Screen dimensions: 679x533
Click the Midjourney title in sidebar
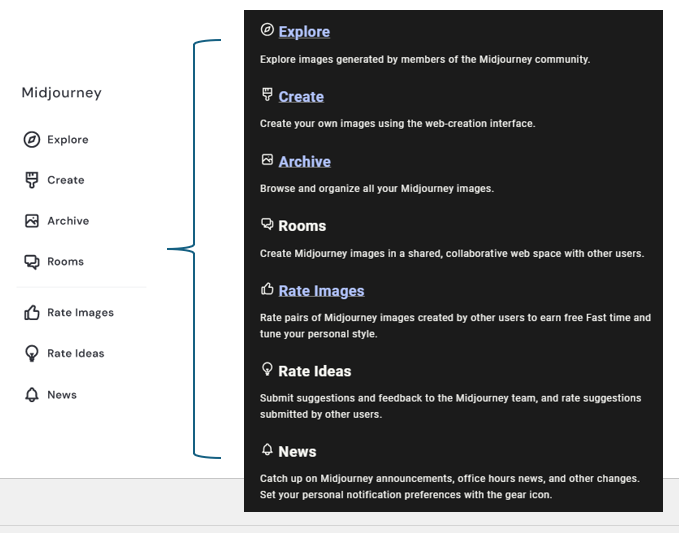pos(61,93)
